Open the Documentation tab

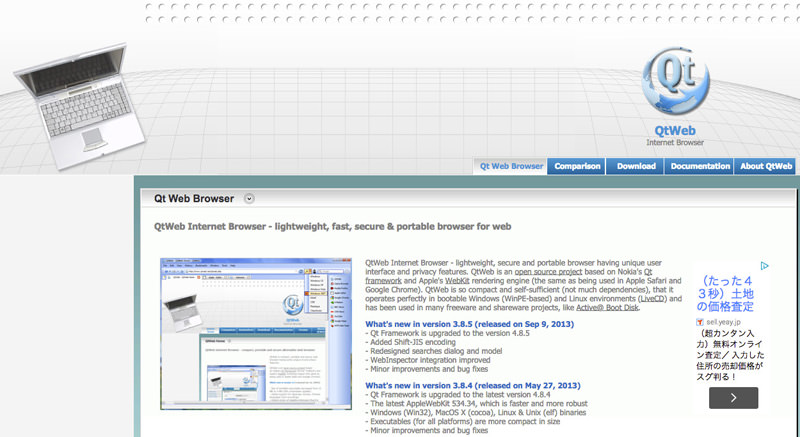tap(699, 166)
